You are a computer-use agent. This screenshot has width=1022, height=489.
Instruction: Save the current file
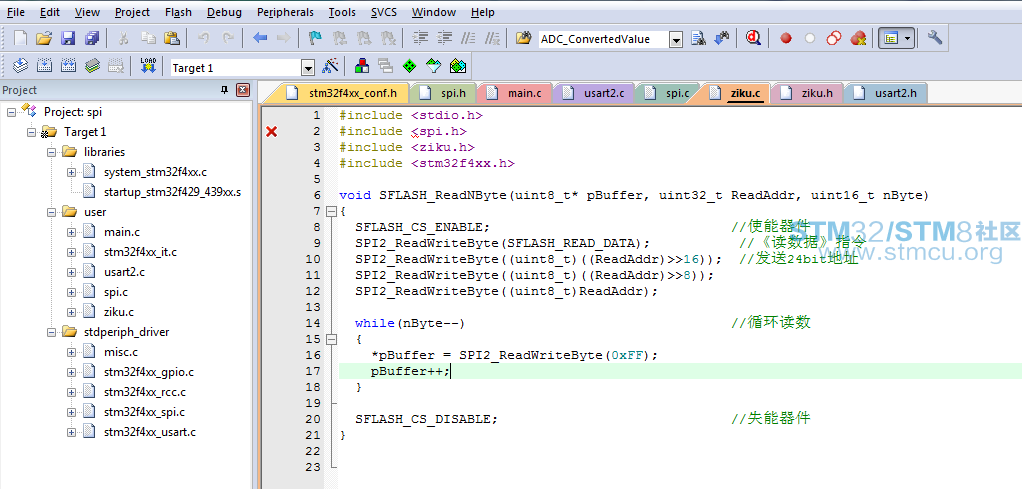pyautogui.click(x=68, y=38)
